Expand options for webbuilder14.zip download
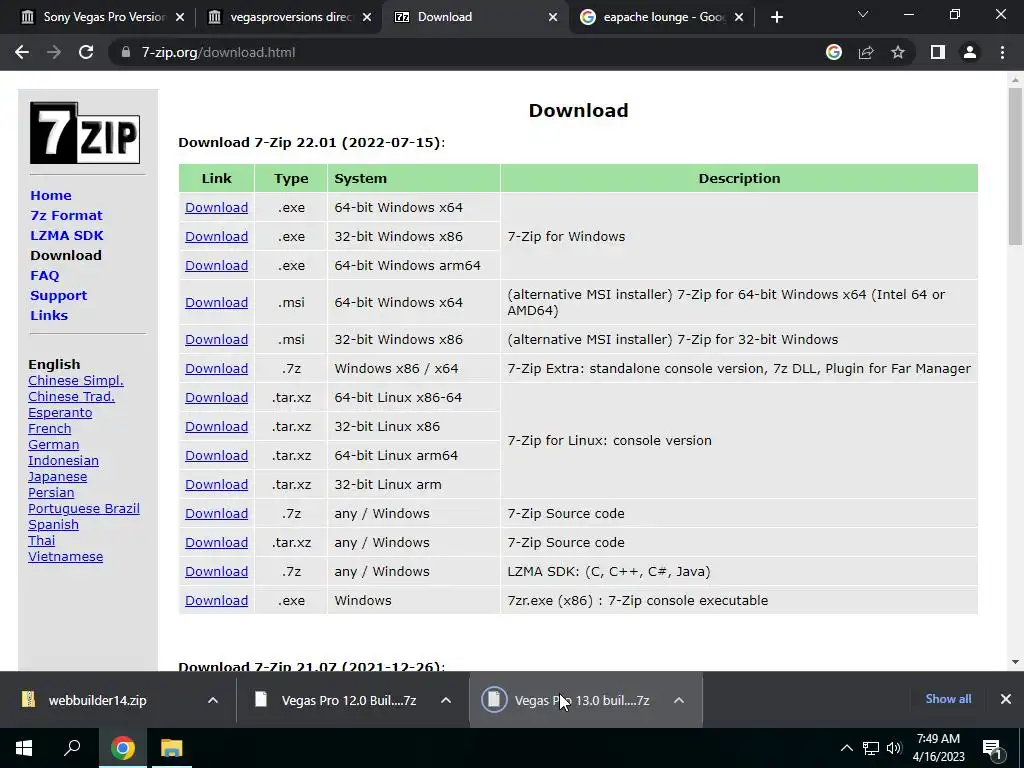The image size is (1024, 768). tap(213, 700)
